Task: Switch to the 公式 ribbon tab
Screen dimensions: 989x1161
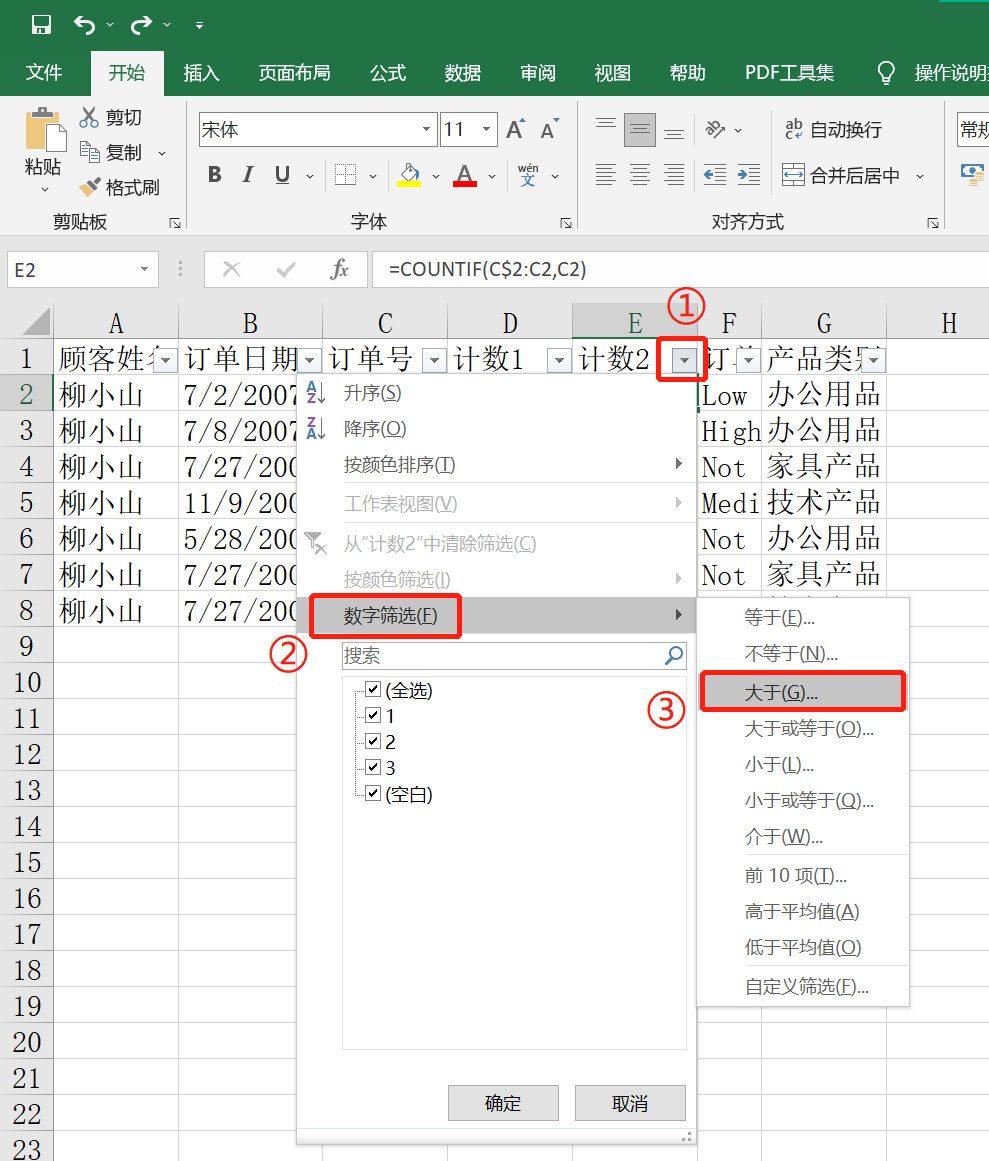Action: (x=388, y=73)
